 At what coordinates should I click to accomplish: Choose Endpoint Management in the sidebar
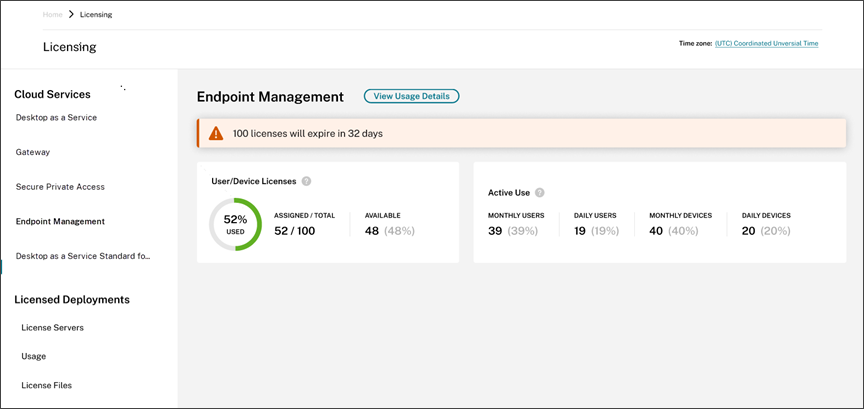pos(60,222)
